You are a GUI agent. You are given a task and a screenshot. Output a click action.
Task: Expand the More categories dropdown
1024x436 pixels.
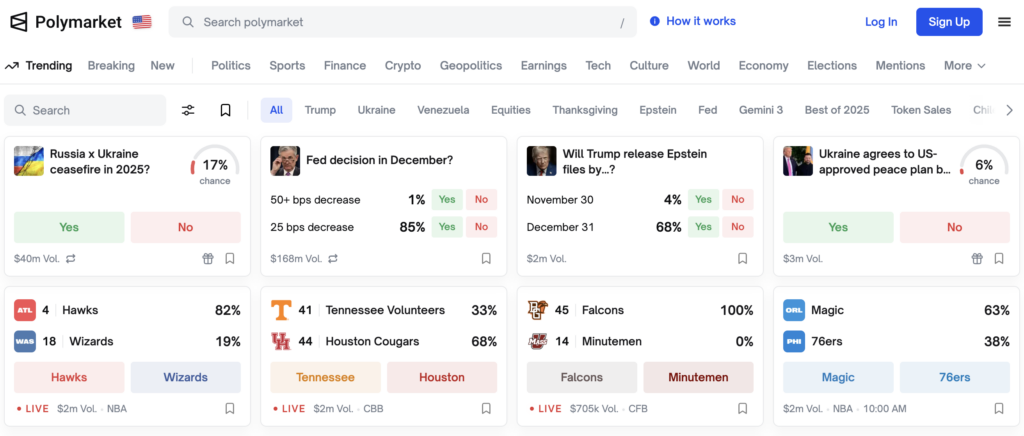click(x=965, y=66)
